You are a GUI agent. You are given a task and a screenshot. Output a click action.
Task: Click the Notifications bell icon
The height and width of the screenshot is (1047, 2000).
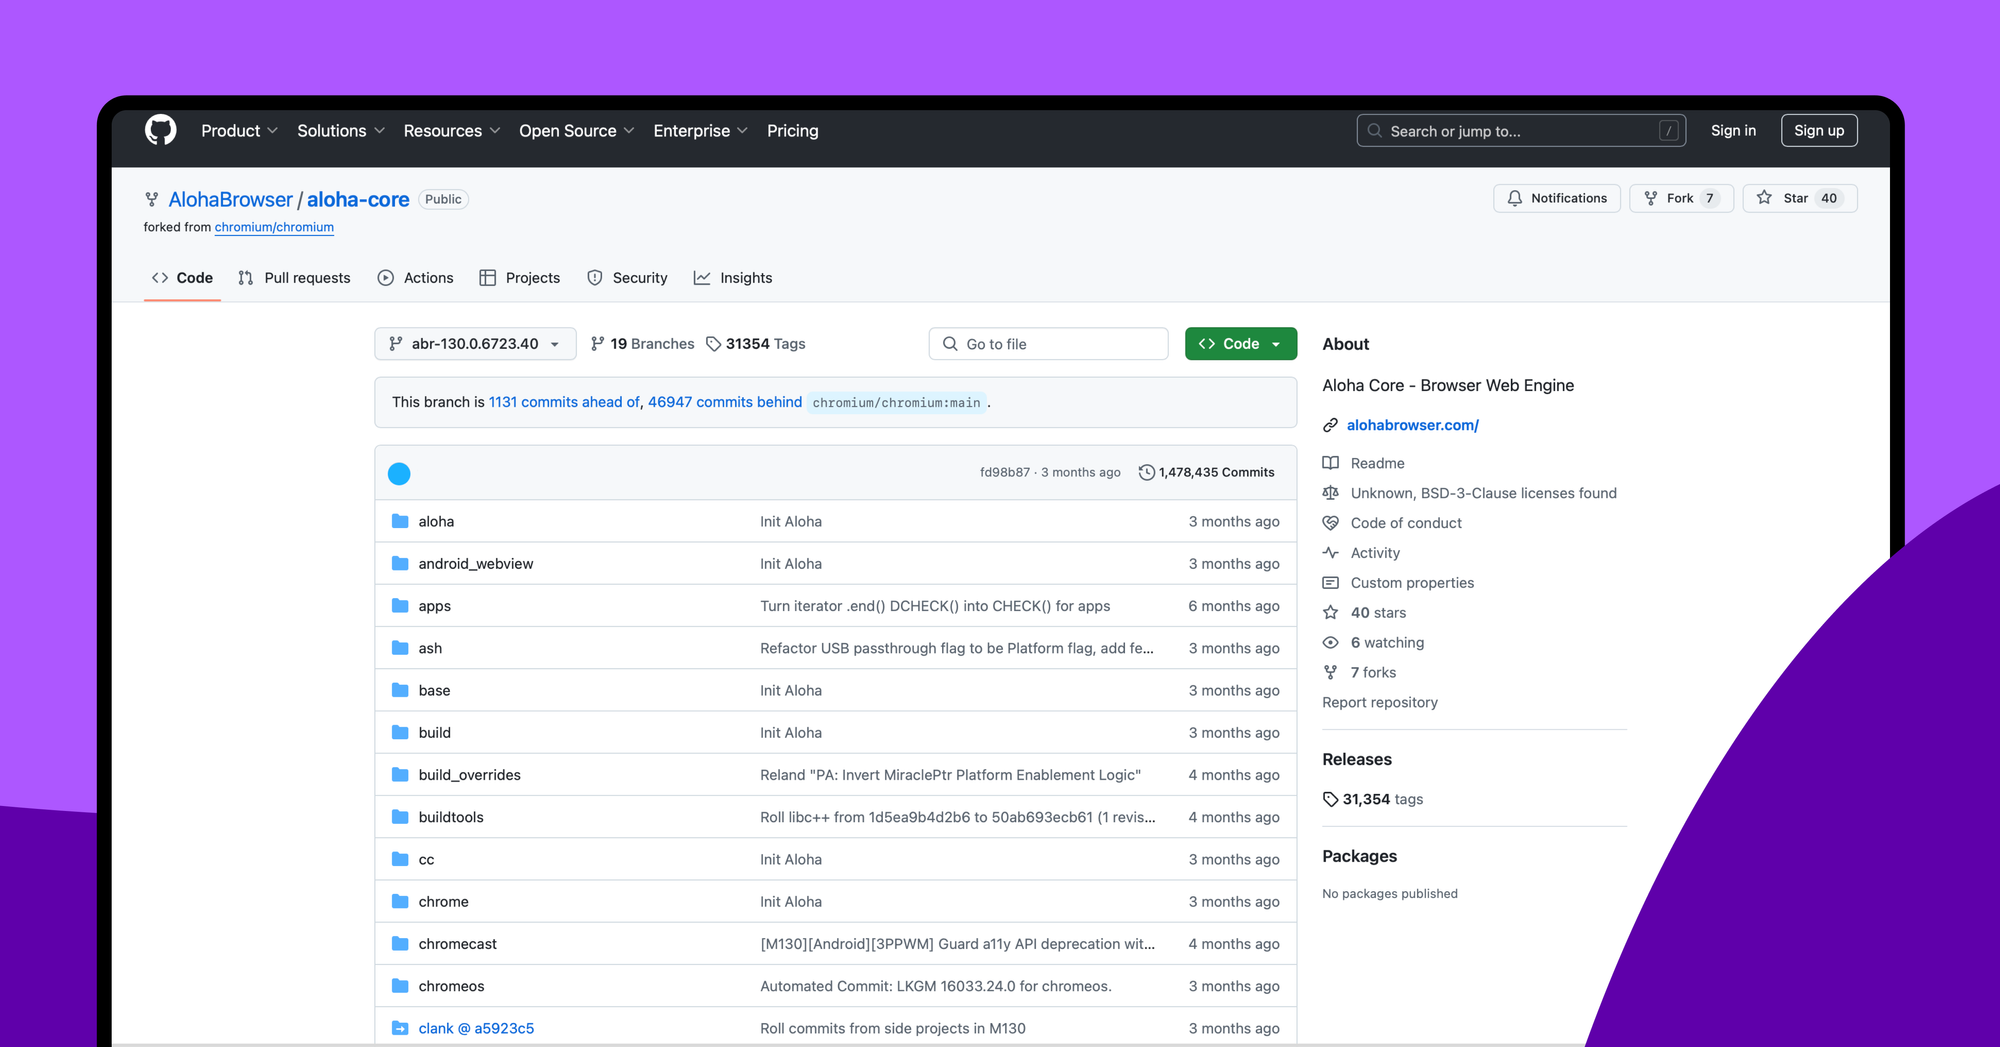point(1515,198)
